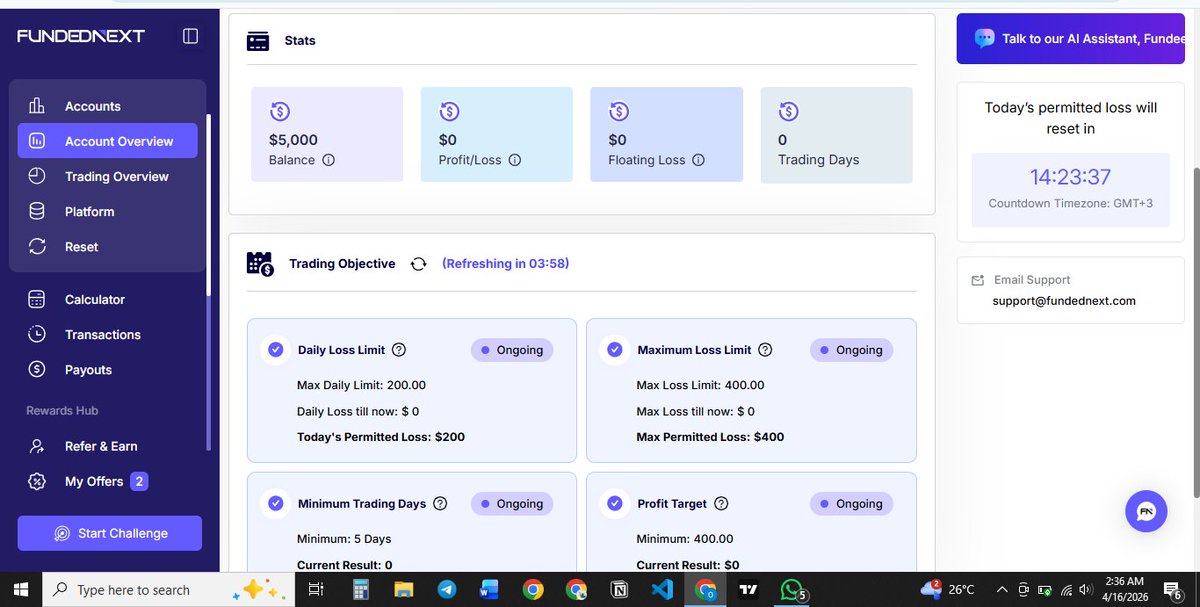
Task: Click the Daily Loss Limit Ongoing badge
Action: 512,350
